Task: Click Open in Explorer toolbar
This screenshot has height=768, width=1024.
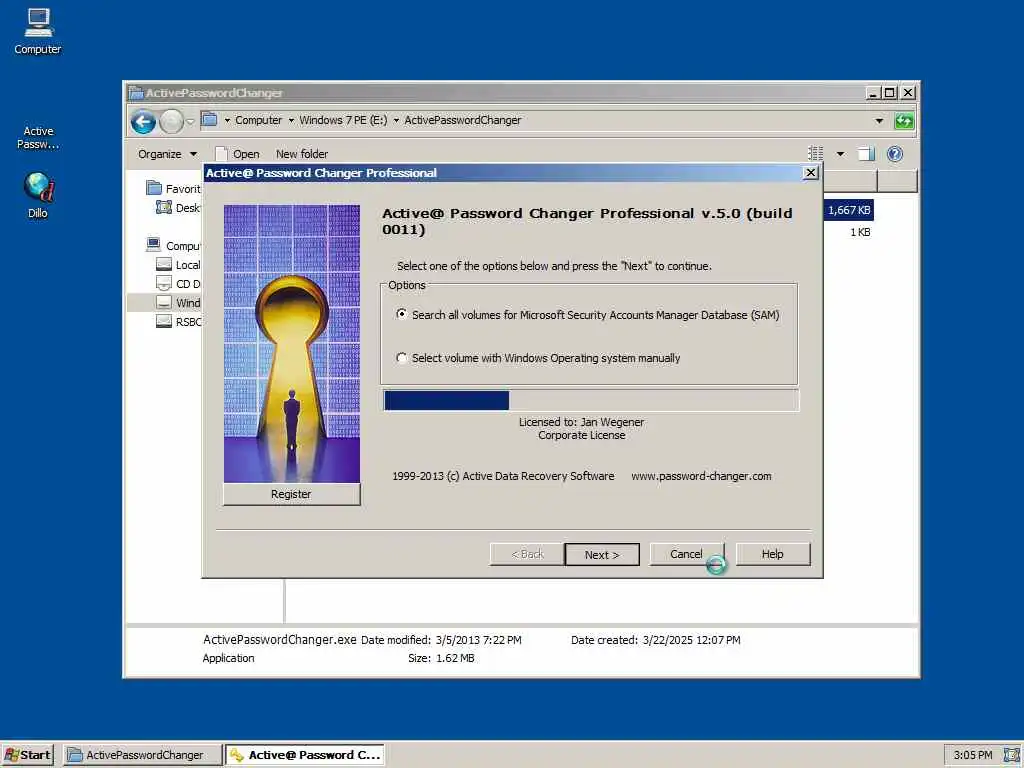Action: (x=238, y=154)
